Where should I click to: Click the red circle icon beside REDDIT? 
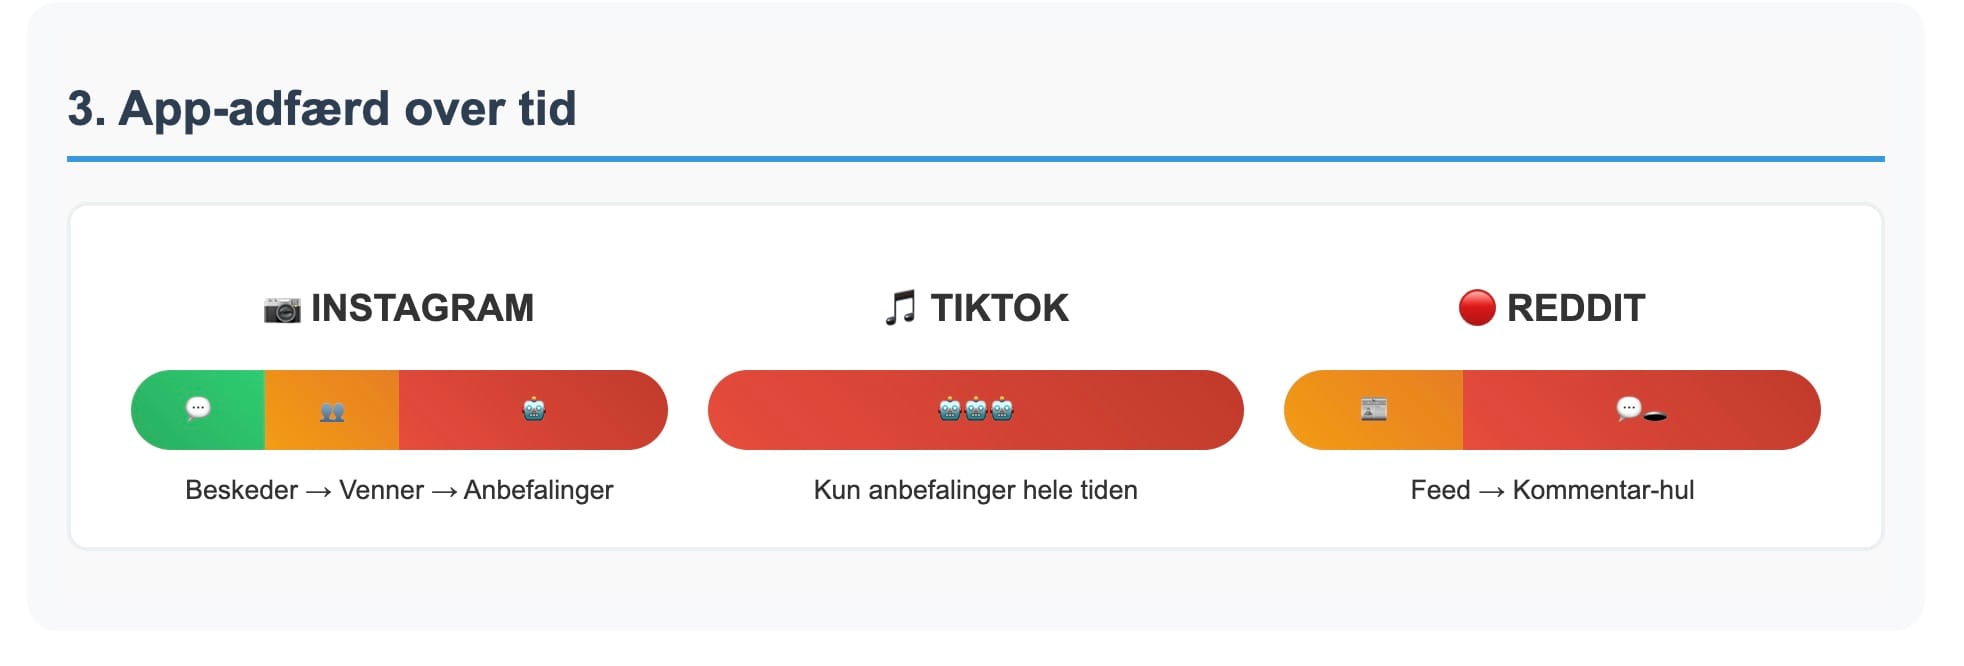pyautogui.click(x=1477, y=308)
